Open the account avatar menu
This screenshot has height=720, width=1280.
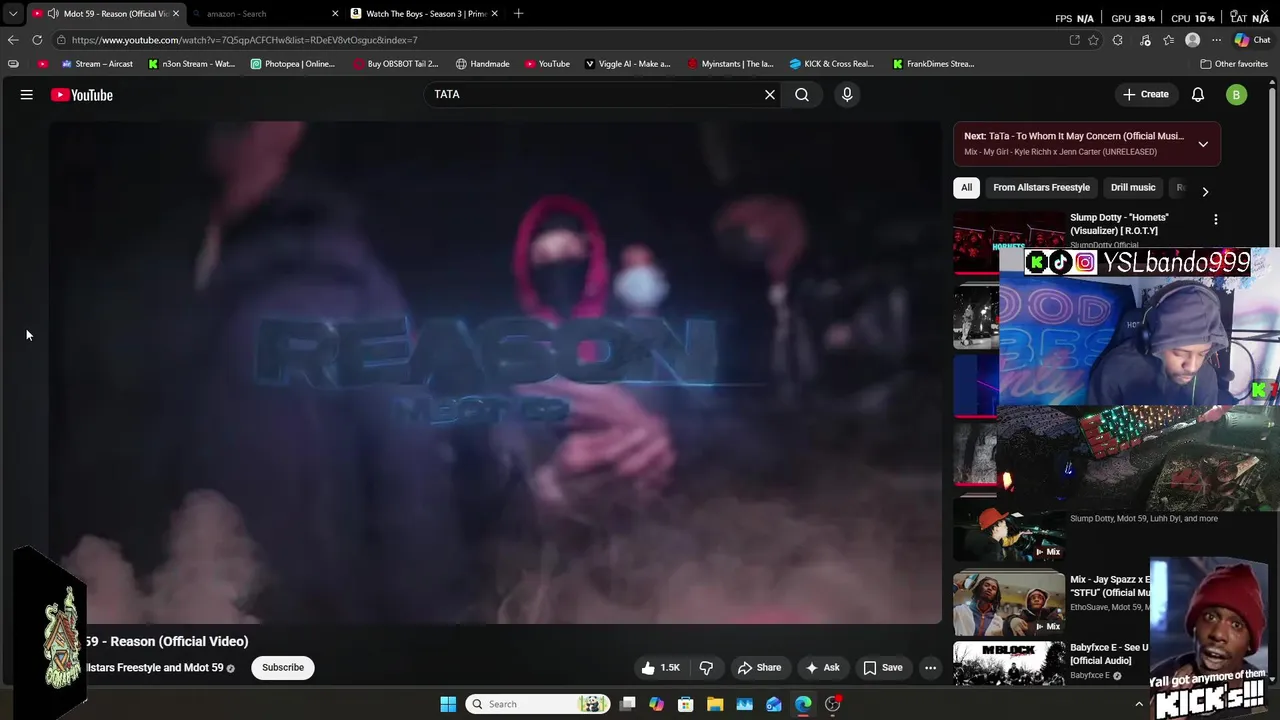point(1237,95)
